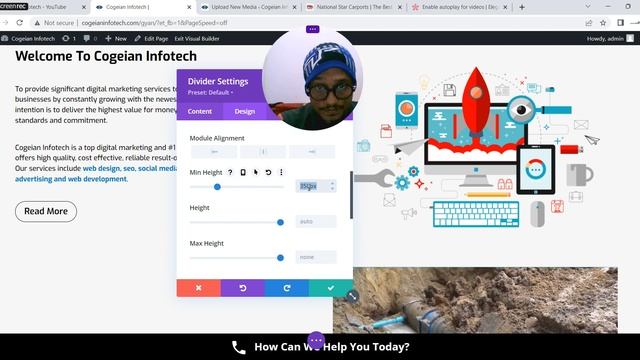Click Min Height hover cursor icon
Viewport: 640px width, 360px height.
tap(256, 172)
